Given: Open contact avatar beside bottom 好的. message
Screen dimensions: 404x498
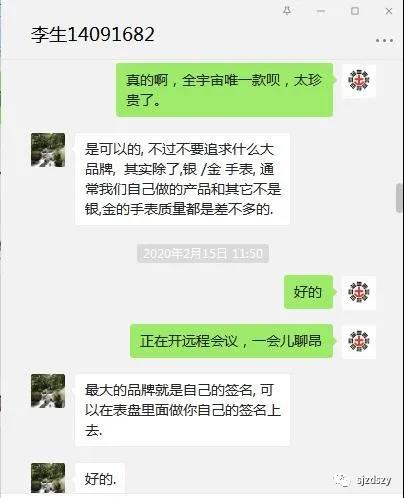Looking at the screenshot, I should tap(48, 478).
